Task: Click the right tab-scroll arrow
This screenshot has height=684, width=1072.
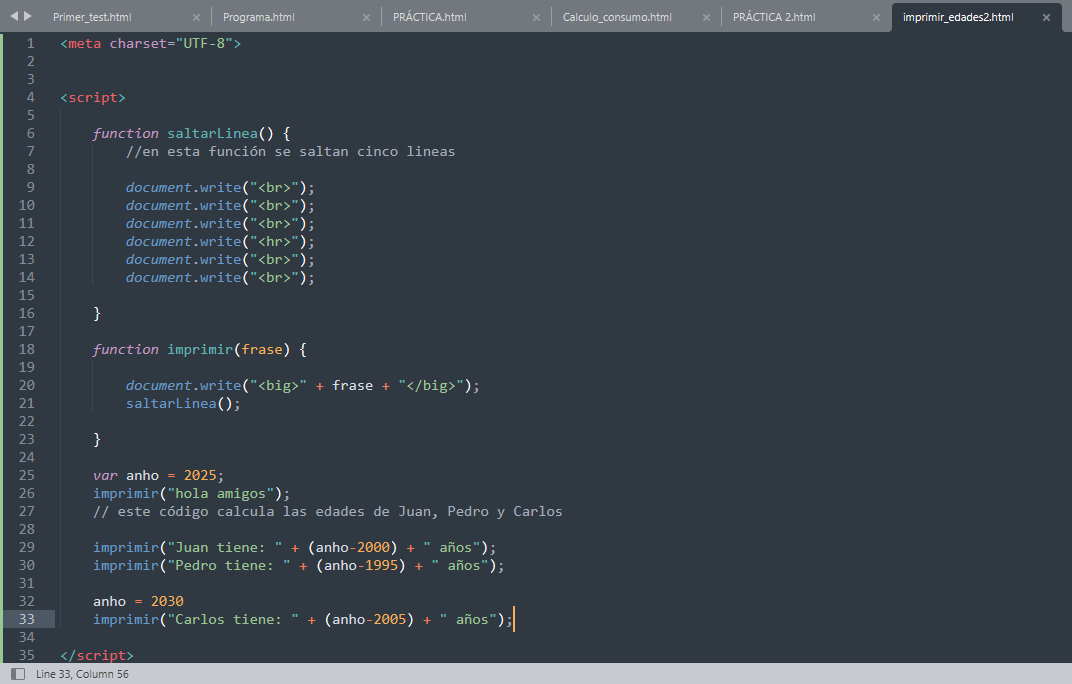Action: click(28, 16)
